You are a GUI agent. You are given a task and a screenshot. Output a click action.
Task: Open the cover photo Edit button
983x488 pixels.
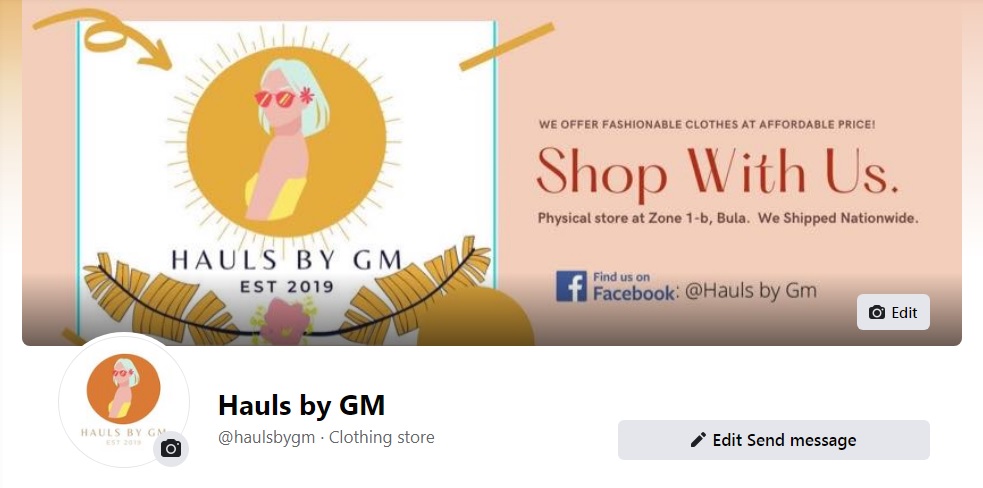[893, 312]
